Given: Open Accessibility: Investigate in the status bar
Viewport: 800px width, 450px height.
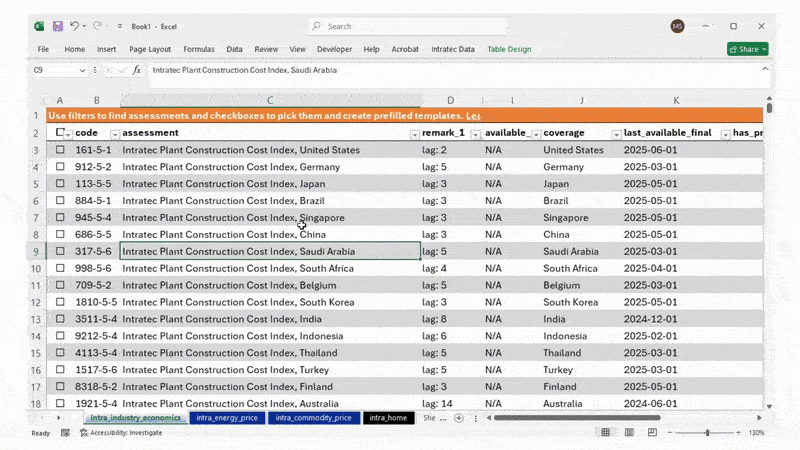Looking at the screenshot, I should click(x=121, y=433).
